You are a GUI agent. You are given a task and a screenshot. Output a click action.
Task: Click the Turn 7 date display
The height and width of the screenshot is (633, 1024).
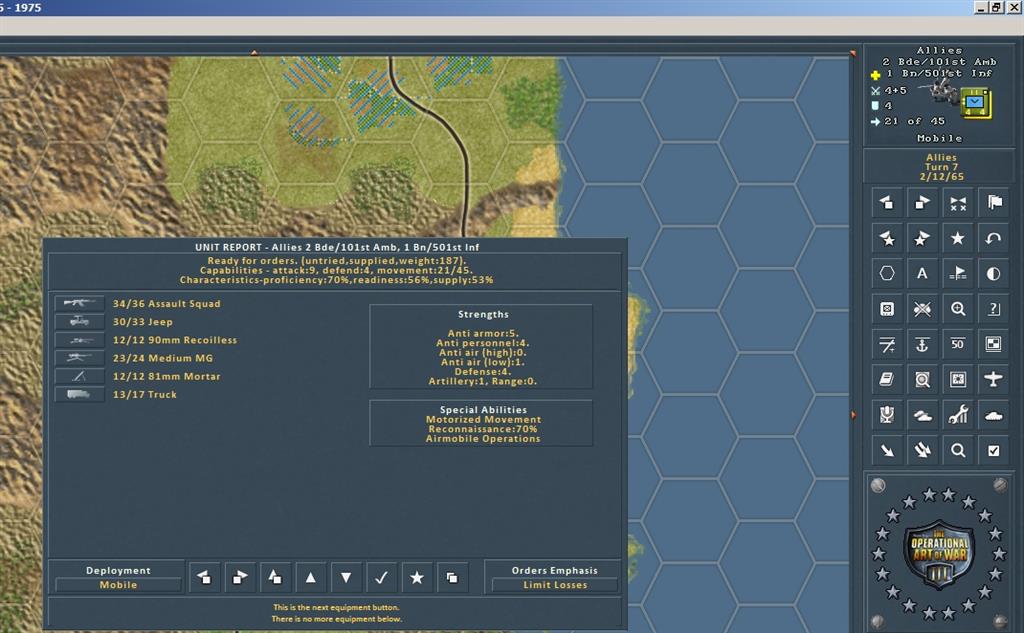[941, 167]
